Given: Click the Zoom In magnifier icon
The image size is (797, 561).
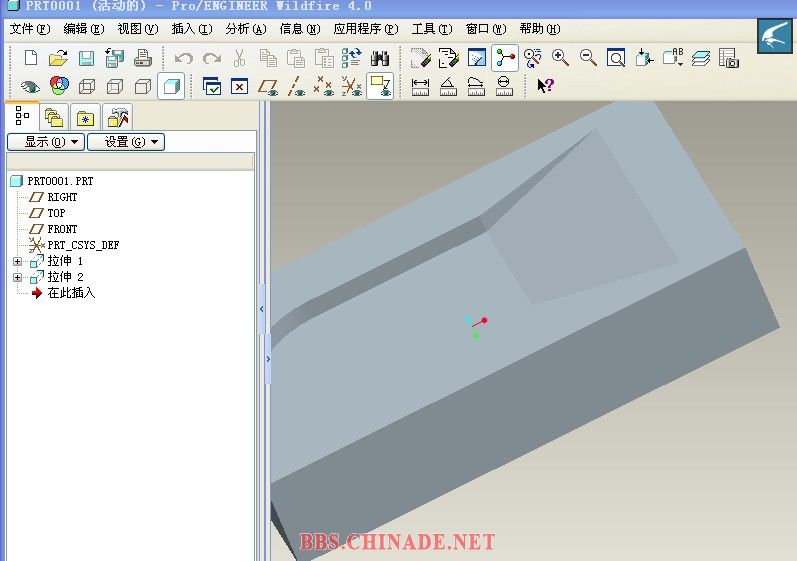Looking at the screenshot, I should (x=560, y=58).
